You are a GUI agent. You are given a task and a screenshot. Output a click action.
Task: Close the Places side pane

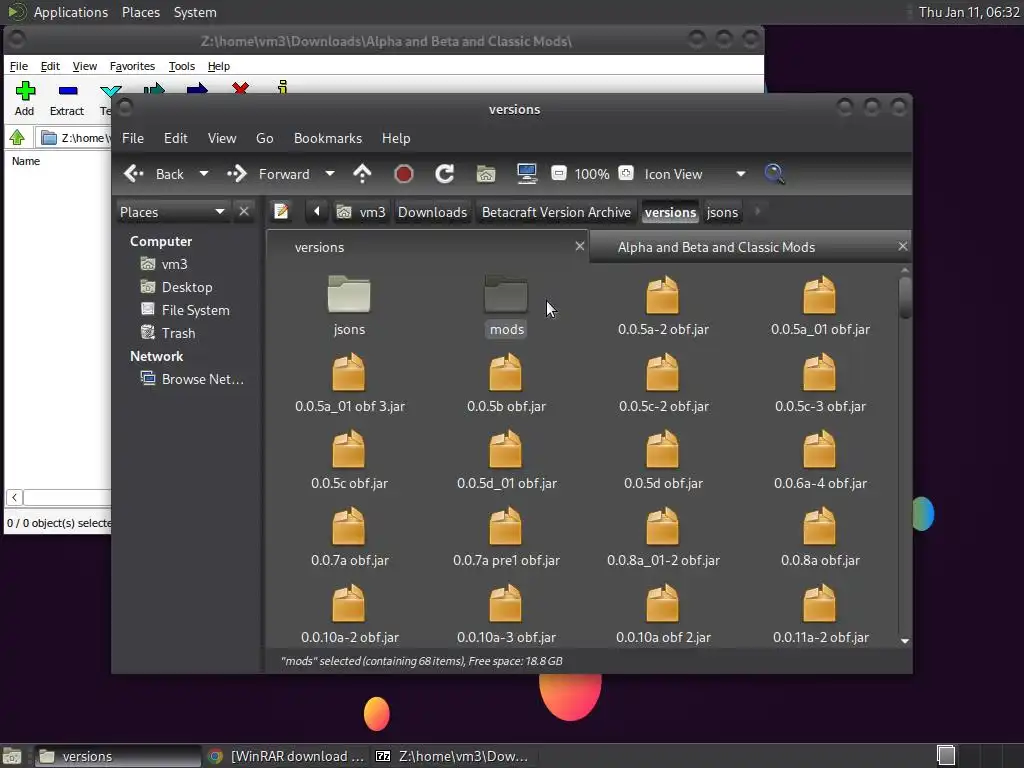coord(244,212)
